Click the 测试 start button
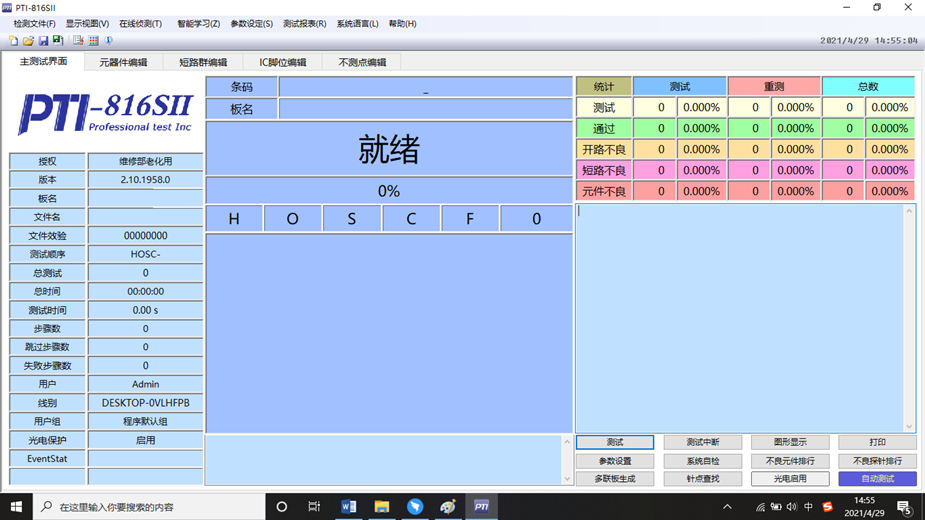This screenshot has width=925, height=520. coord(615,442)
